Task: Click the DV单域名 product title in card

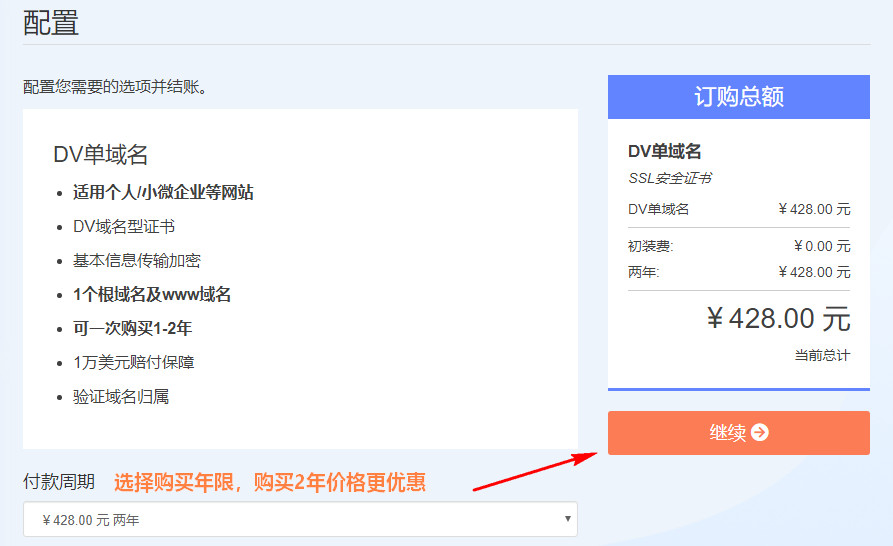Action: click(101, 154)
